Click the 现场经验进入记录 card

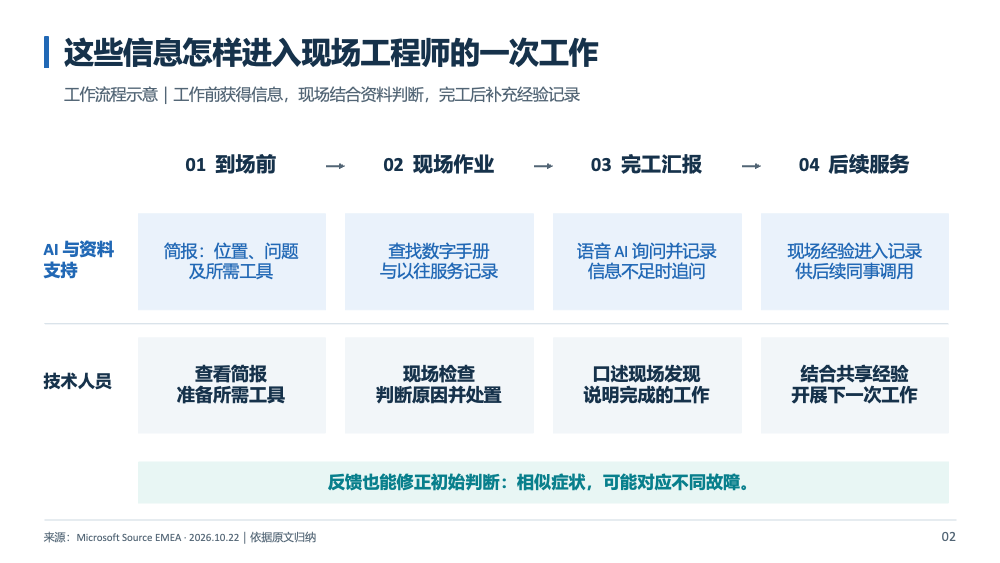pos(855,261)
